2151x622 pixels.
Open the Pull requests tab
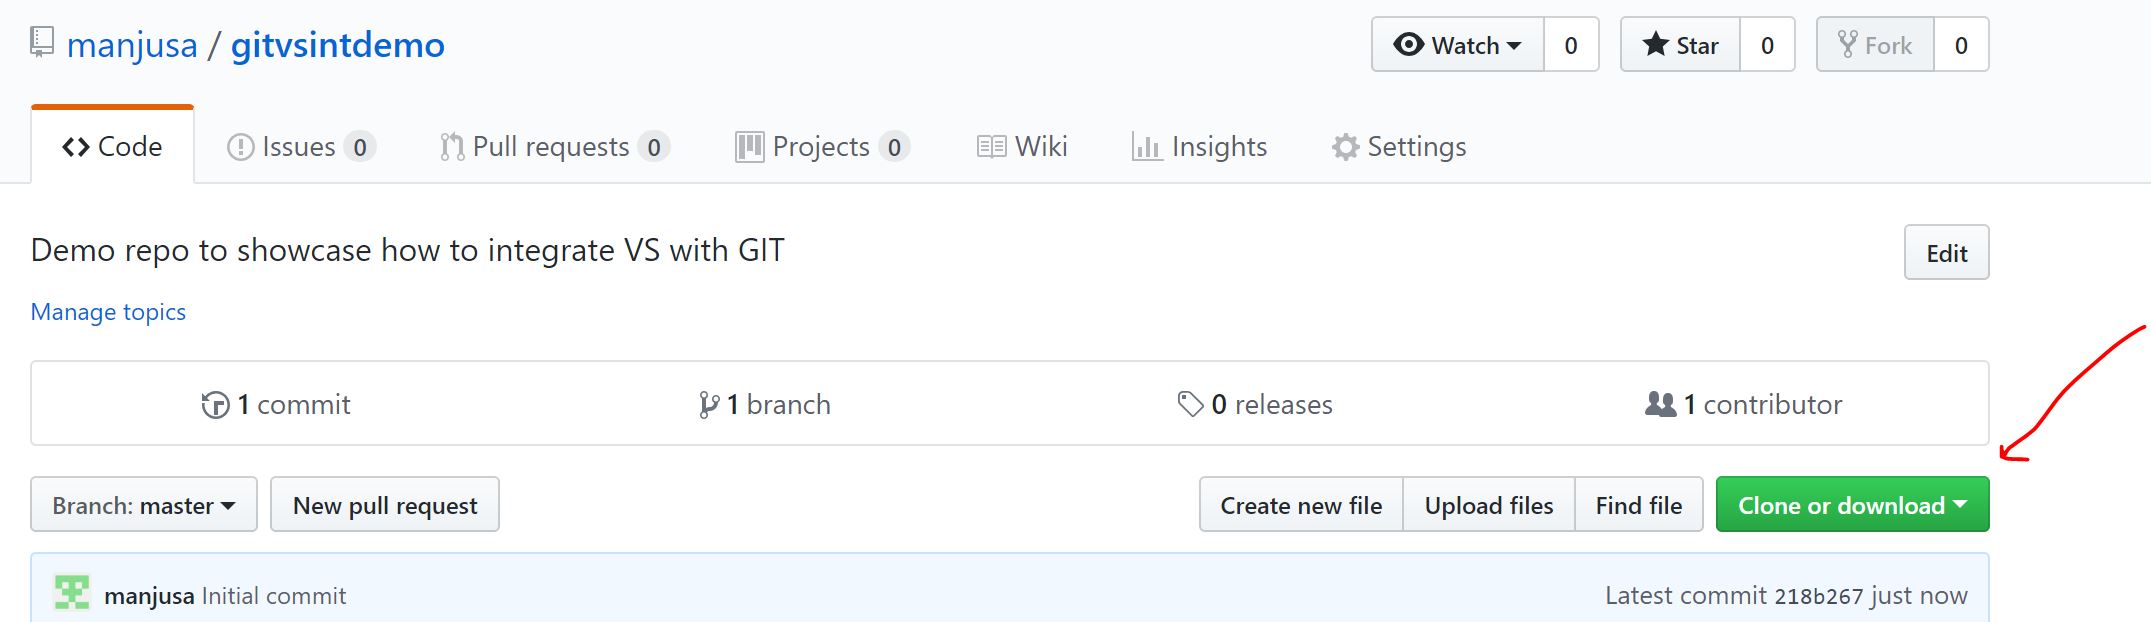[553, 147]
